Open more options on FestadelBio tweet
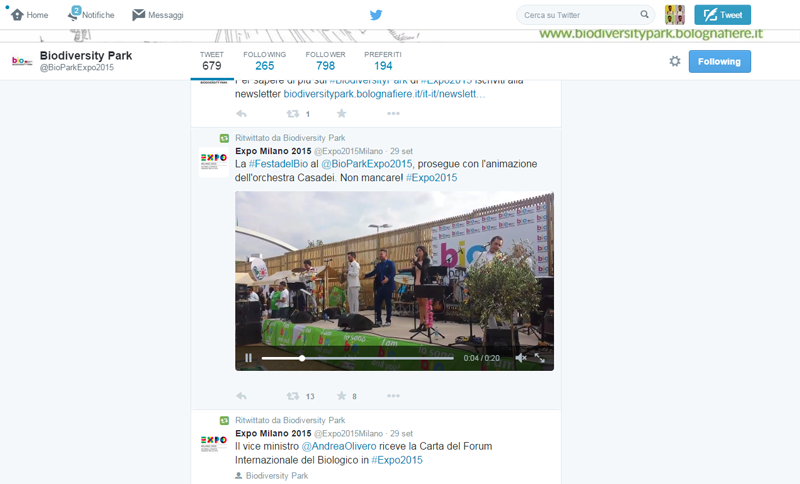Screen dimensions: 800x484 tap(393, 396)
